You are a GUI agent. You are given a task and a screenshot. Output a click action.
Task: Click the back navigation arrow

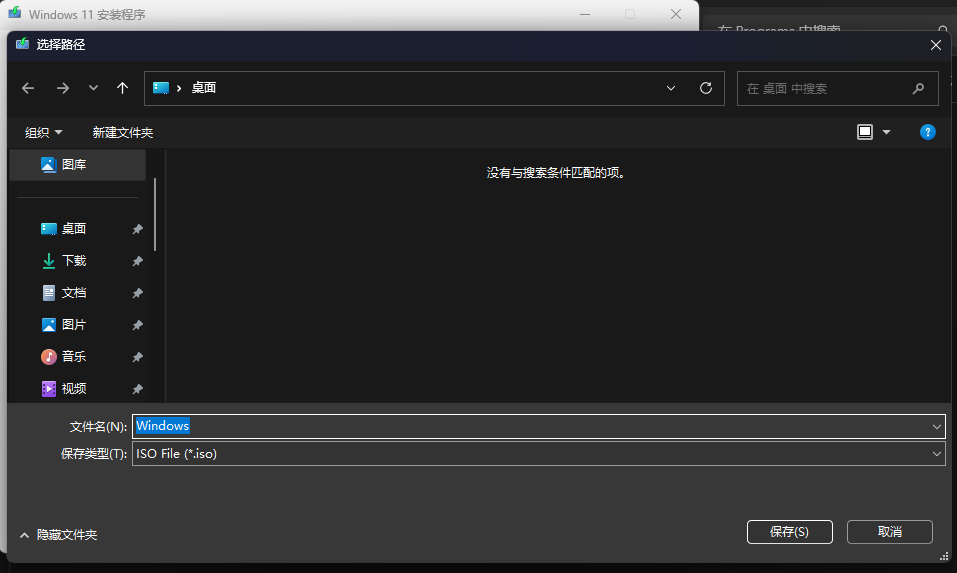[28, 88]
